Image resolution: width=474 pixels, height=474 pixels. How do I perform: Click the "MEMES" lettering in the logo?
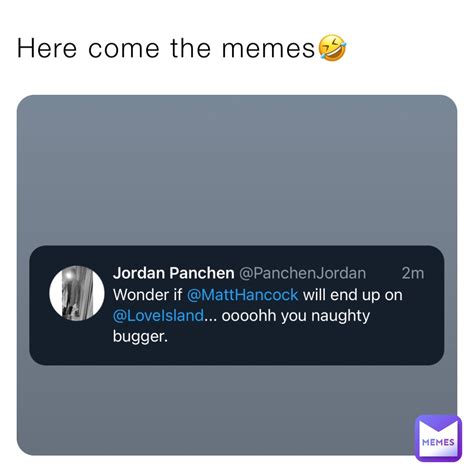point(438,442)
